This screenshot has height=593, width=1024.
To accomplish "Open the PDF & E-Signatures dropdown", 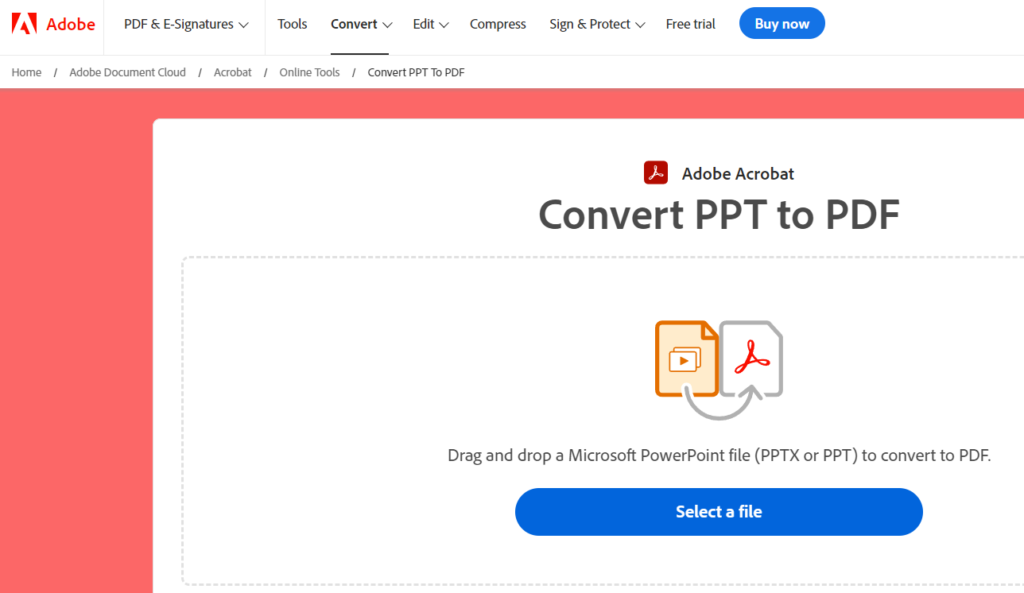I will coord(183,24).
